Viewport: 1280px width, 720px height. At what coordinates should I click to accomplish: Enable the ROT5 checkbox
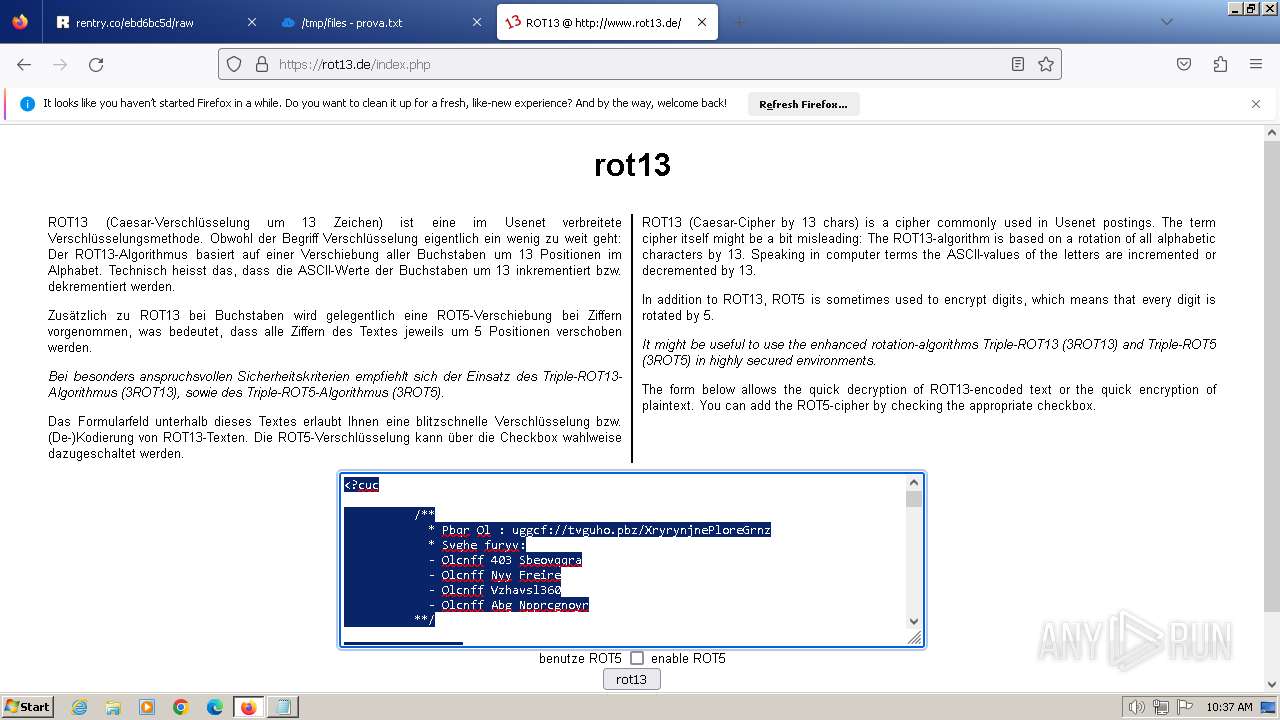pos(637,658)
